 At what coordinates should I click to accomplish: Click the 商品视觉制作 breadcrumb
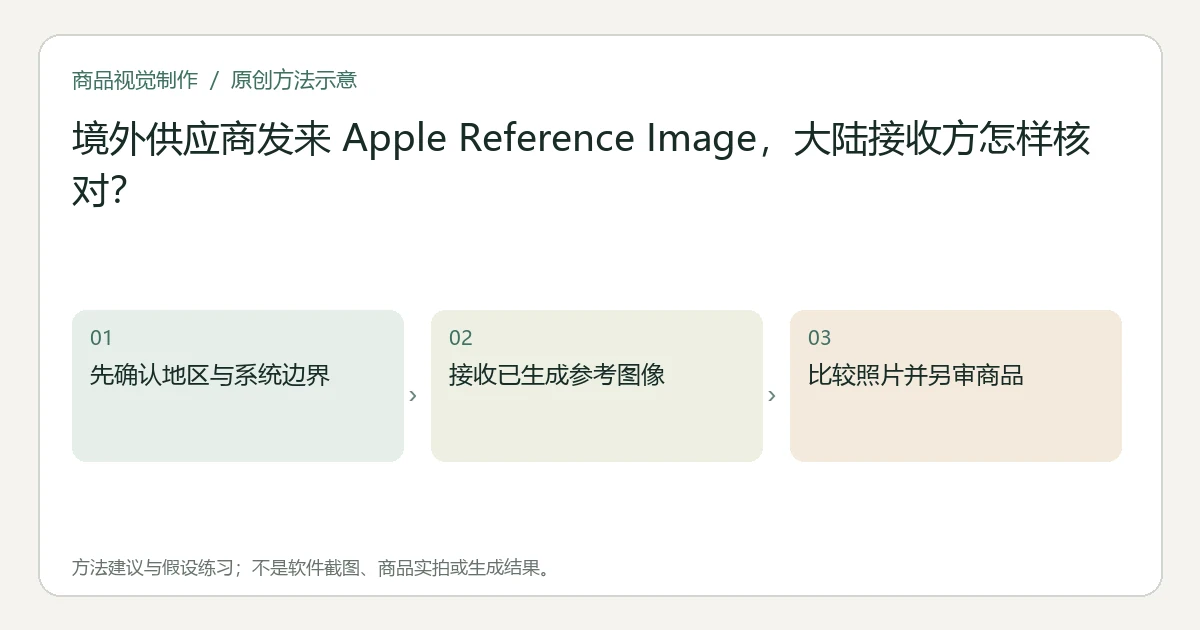pyautogui.click(x=135, y=80)
